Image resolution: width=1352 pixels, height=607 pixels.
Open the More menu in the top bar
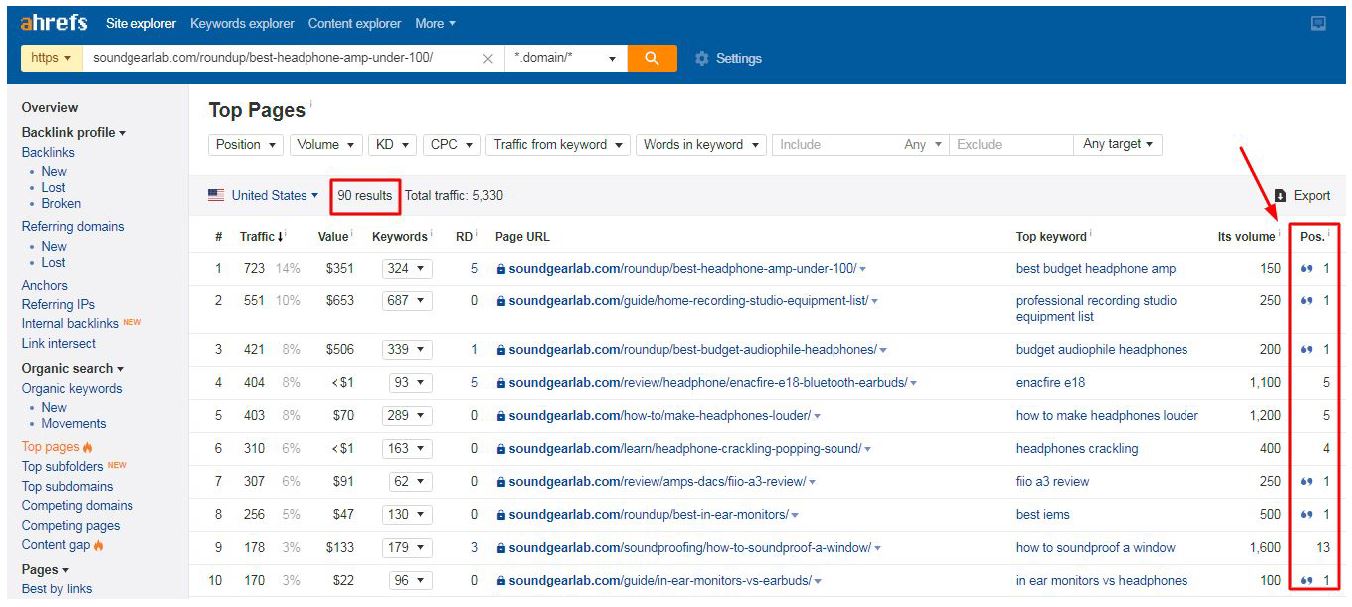click(x=435, y=23)
